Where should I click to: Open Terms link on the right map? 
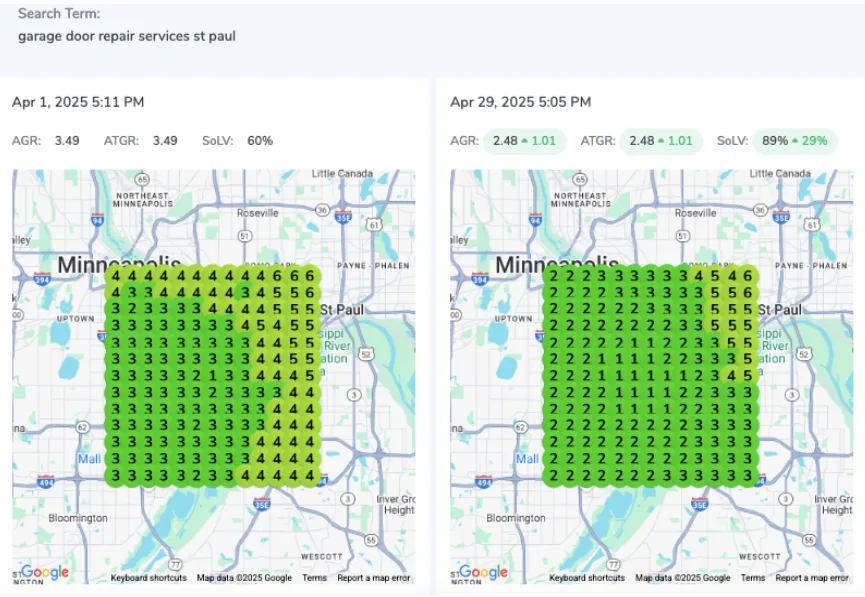tap(753, 578)
